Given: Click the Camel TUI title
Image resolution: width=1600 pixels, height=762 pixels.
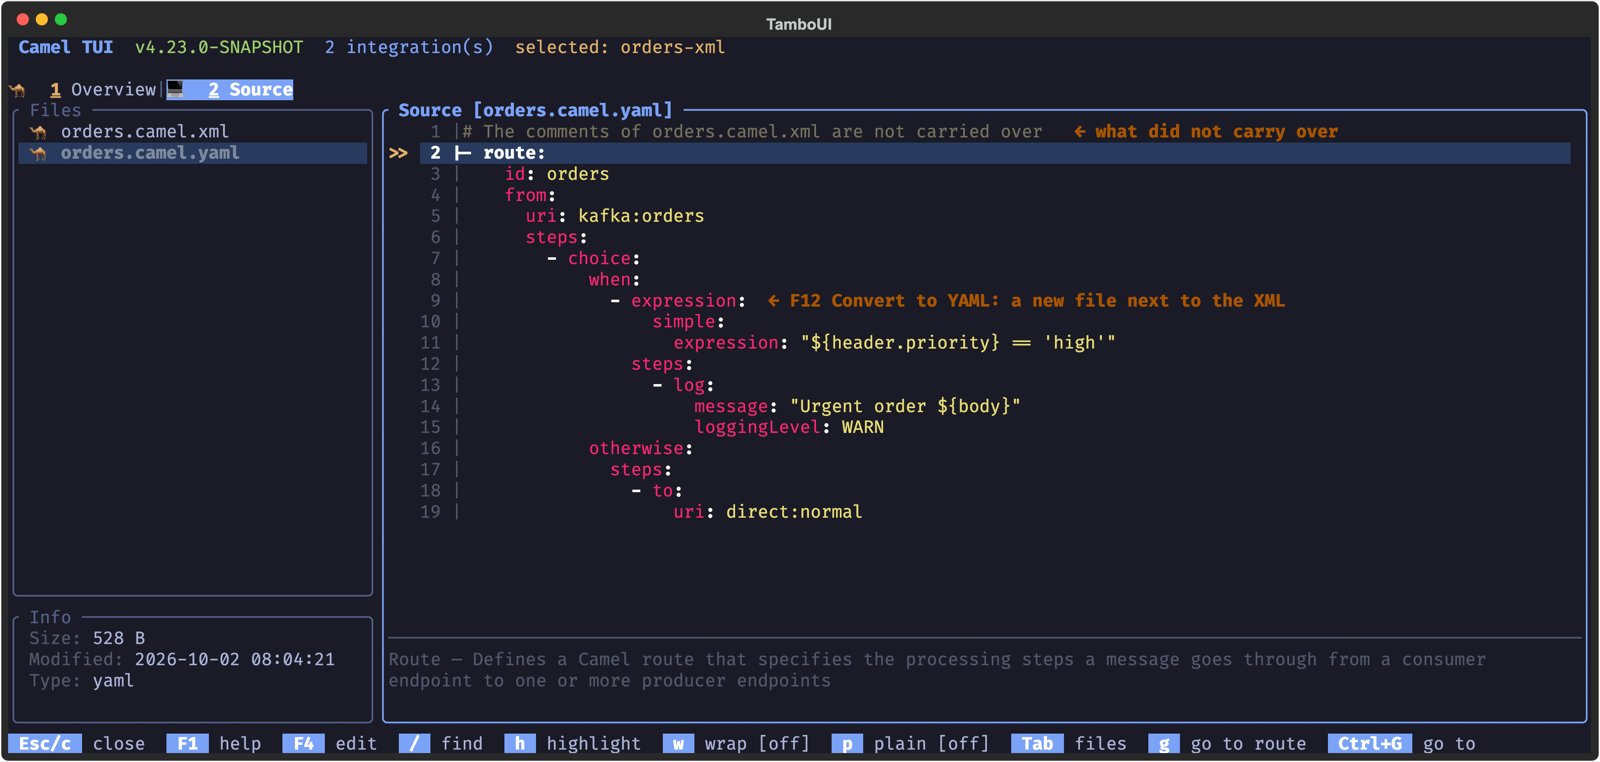Looking at the screenshot, I should tap(66, 47).
